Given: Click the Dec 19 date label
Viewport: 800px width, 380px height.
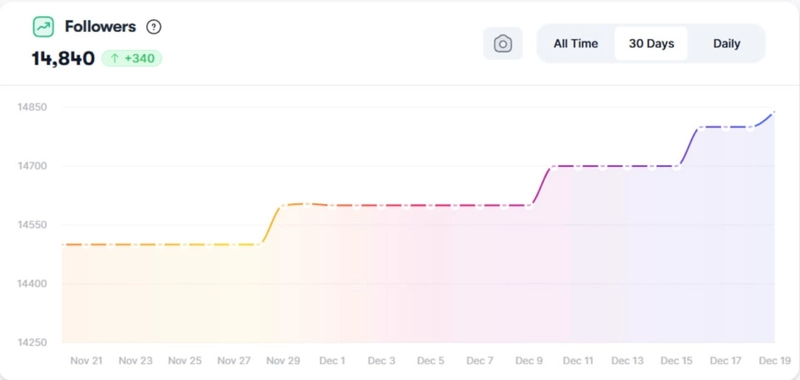Looking at the screenshot, I should 775,361.
